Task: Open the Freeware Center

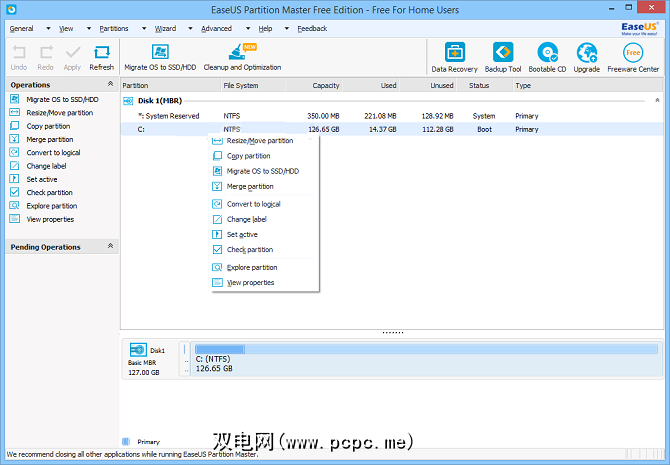Action: 633,58
